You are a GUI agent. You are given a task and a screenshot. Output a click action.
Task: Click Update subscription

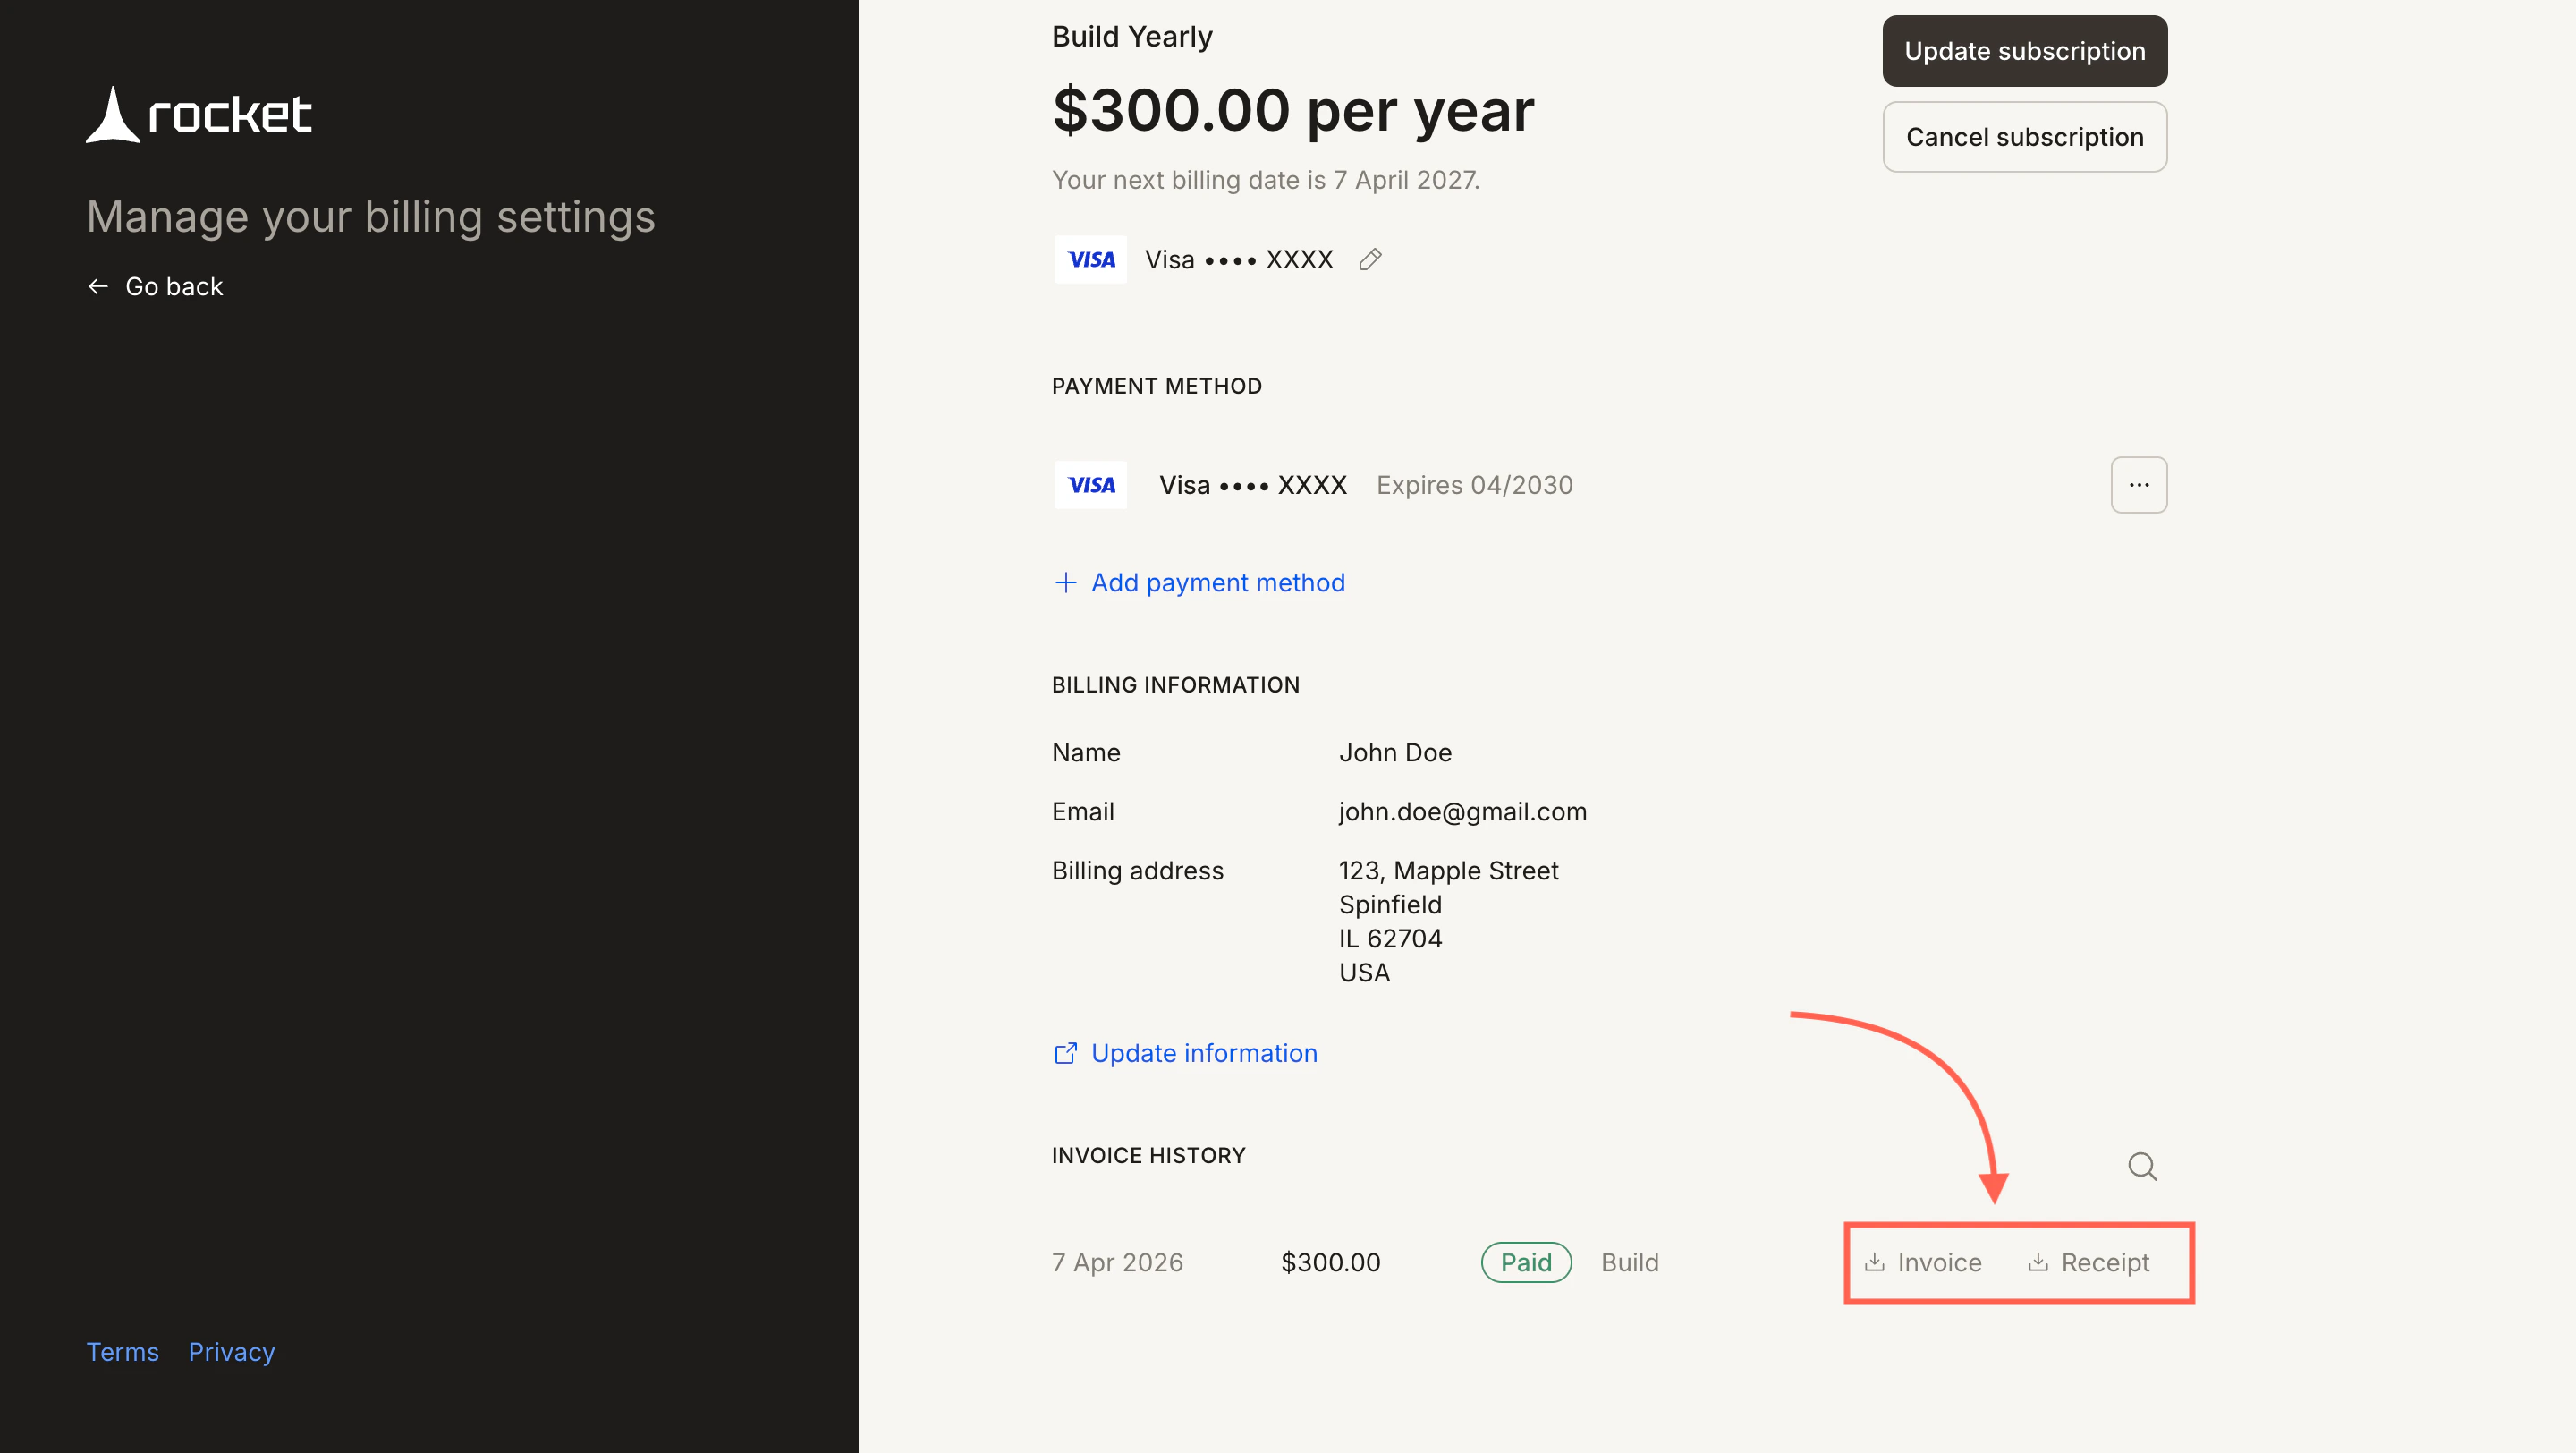[x=2024, y=50]
